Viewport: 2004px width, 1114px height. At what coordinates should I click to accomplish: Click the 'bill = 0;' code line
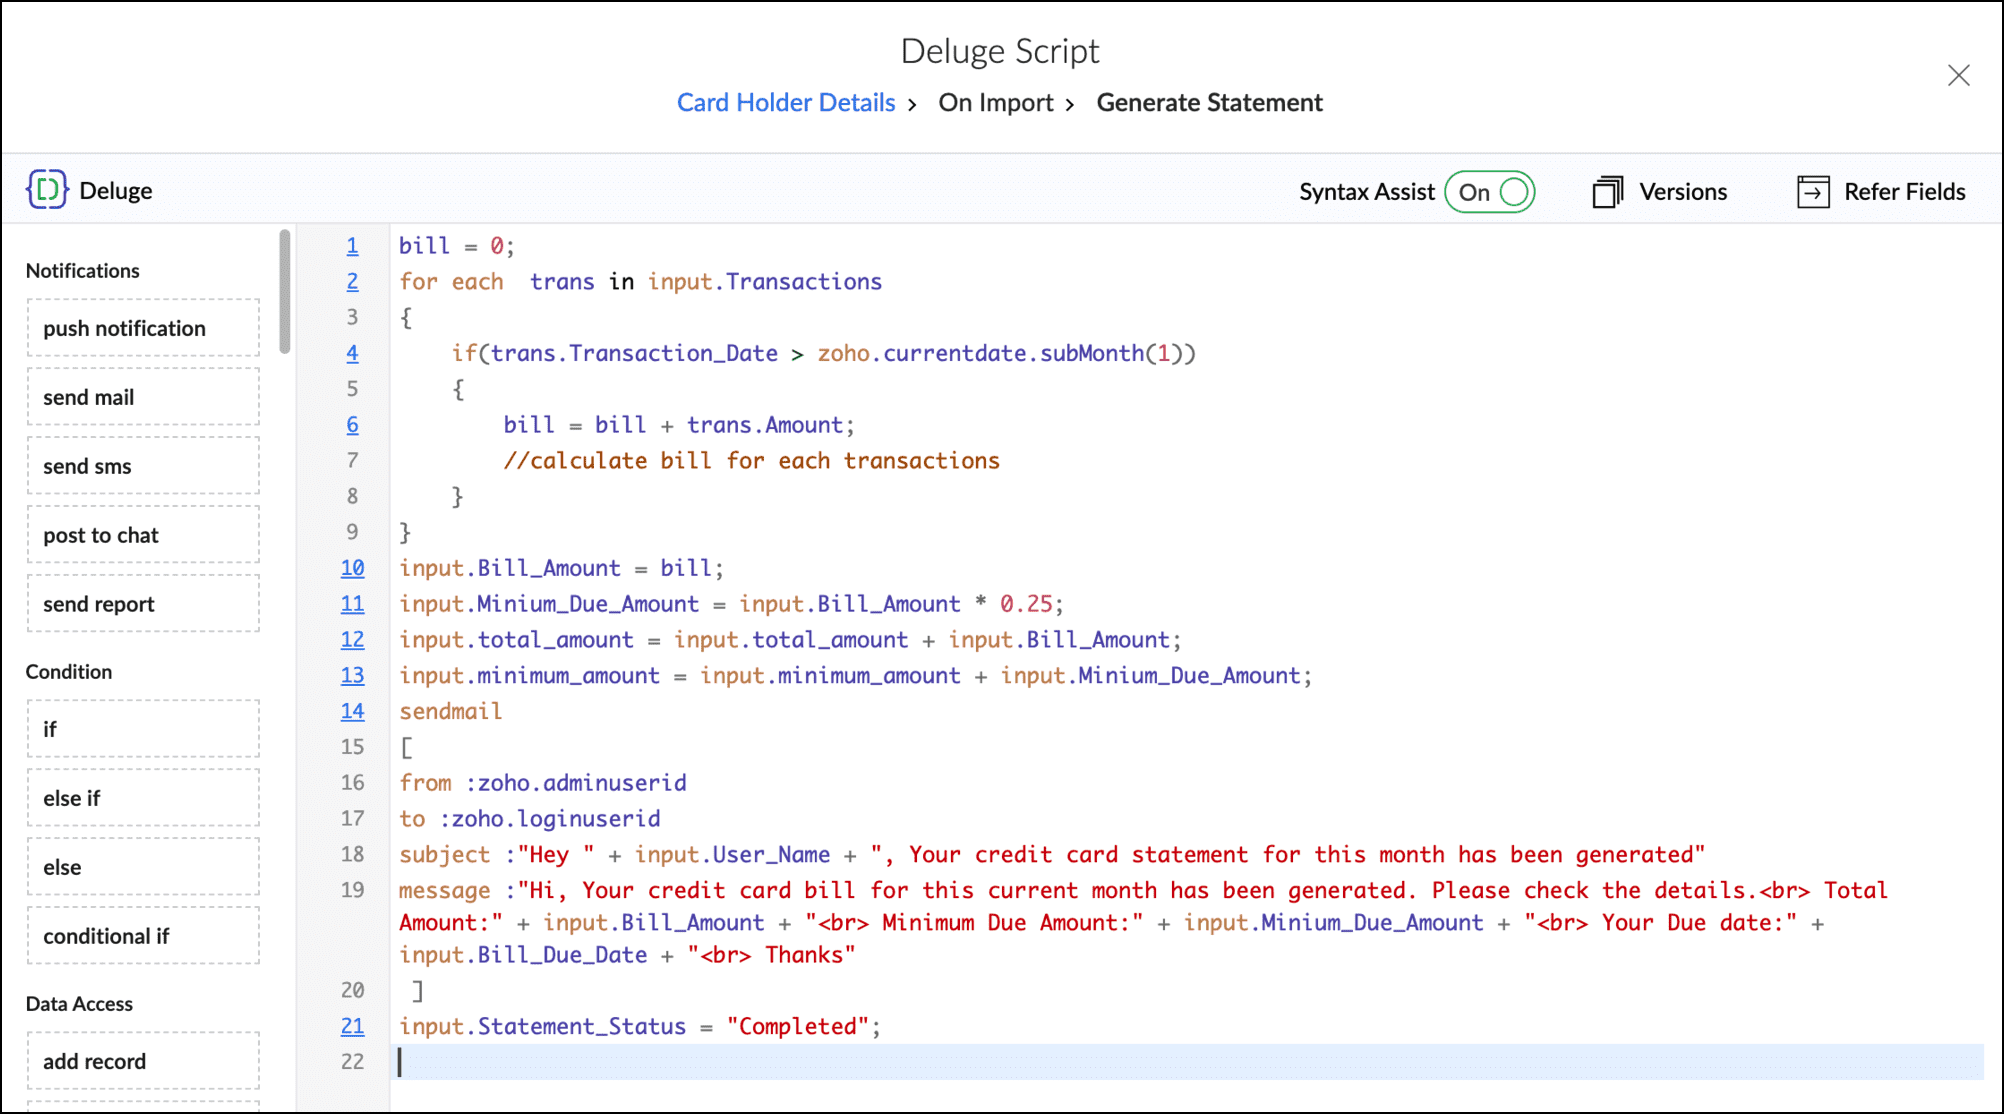pos(457,246)
